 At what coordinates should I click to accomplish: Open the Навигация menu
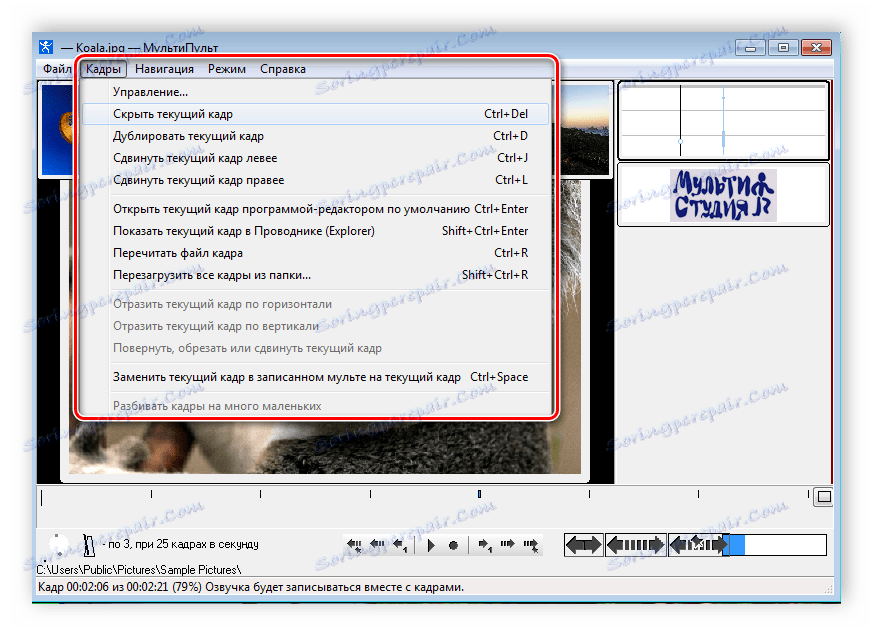pyautogui.click(x=164, y=69)
